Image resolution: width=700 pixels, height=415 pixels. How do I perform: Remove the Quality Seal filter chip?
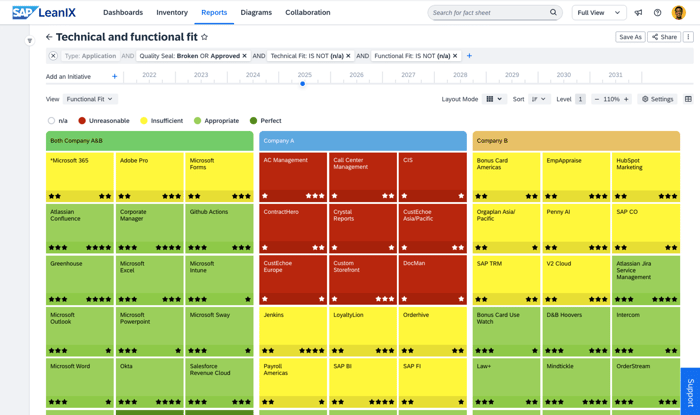(x=245, y=56)
